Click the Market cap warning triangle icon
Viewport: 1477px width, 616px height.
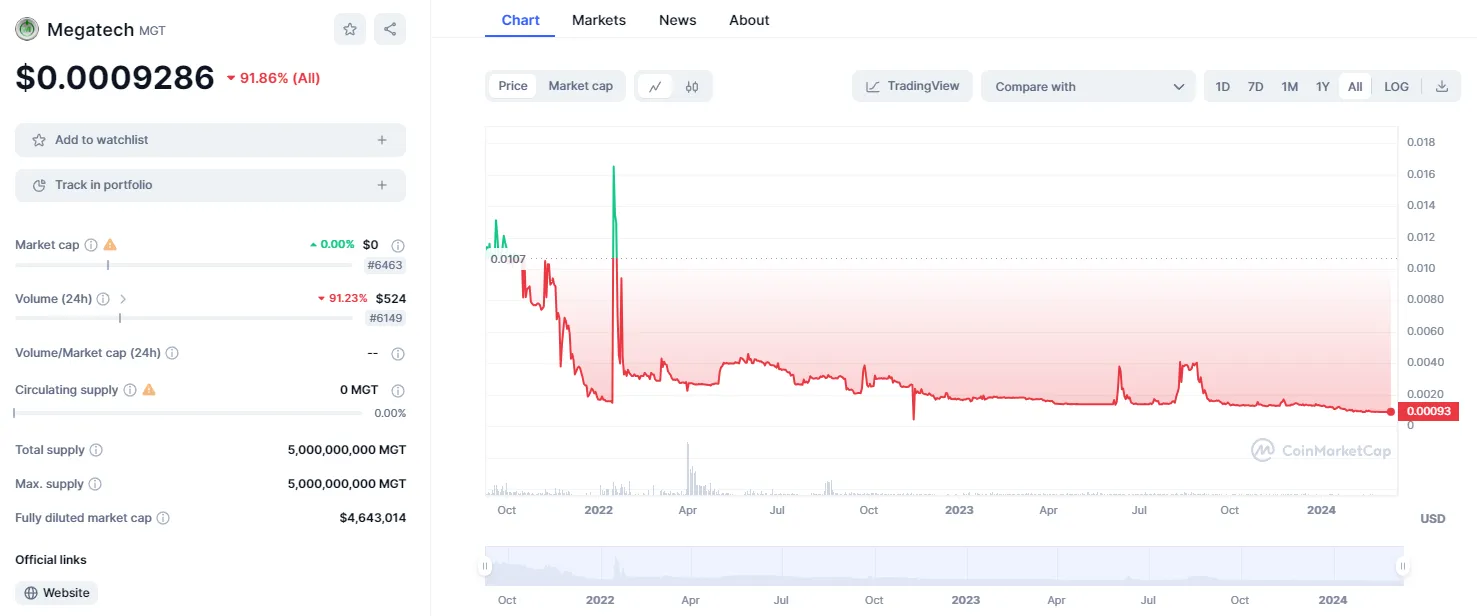tap(110, 245)
